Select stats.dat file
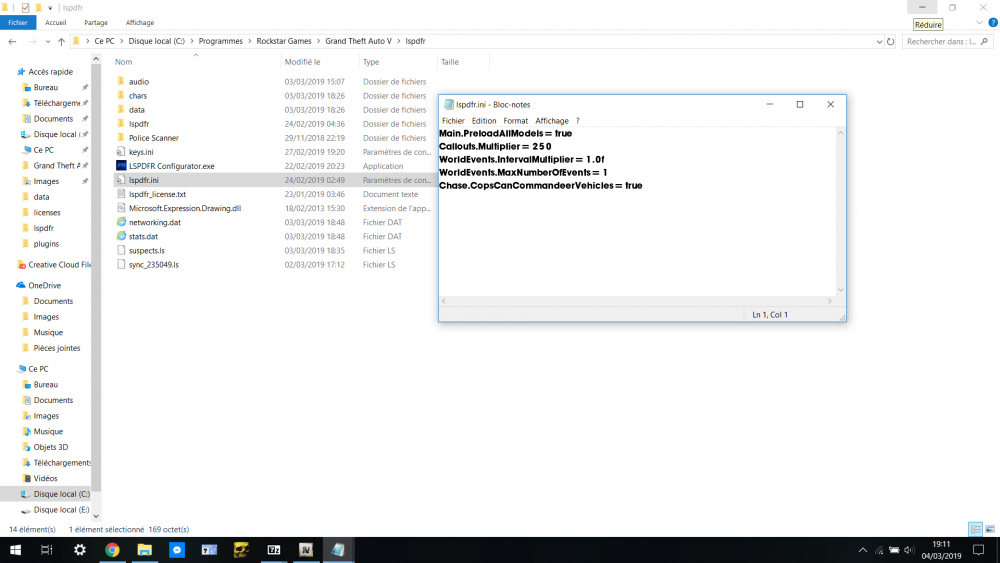Screen dimensions: 1000x563 point(143,236)
